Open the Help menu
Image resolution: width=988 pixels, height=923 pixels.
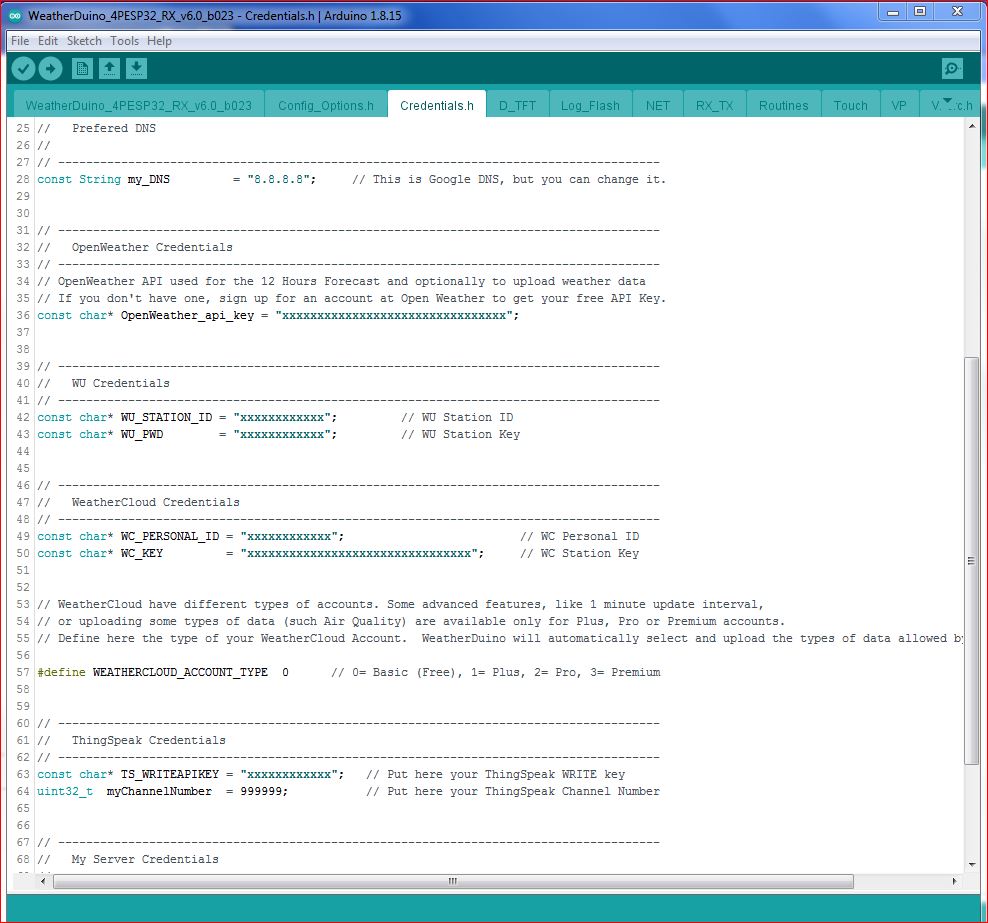coord(159,41)
